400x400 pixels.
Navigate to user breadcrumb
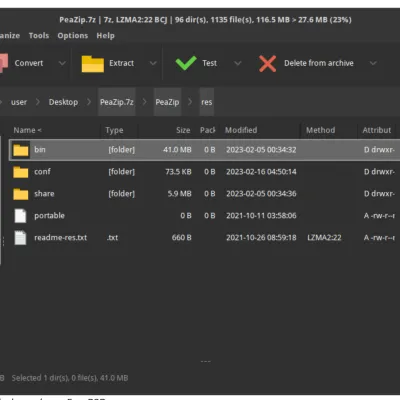(x=19, y=102)
